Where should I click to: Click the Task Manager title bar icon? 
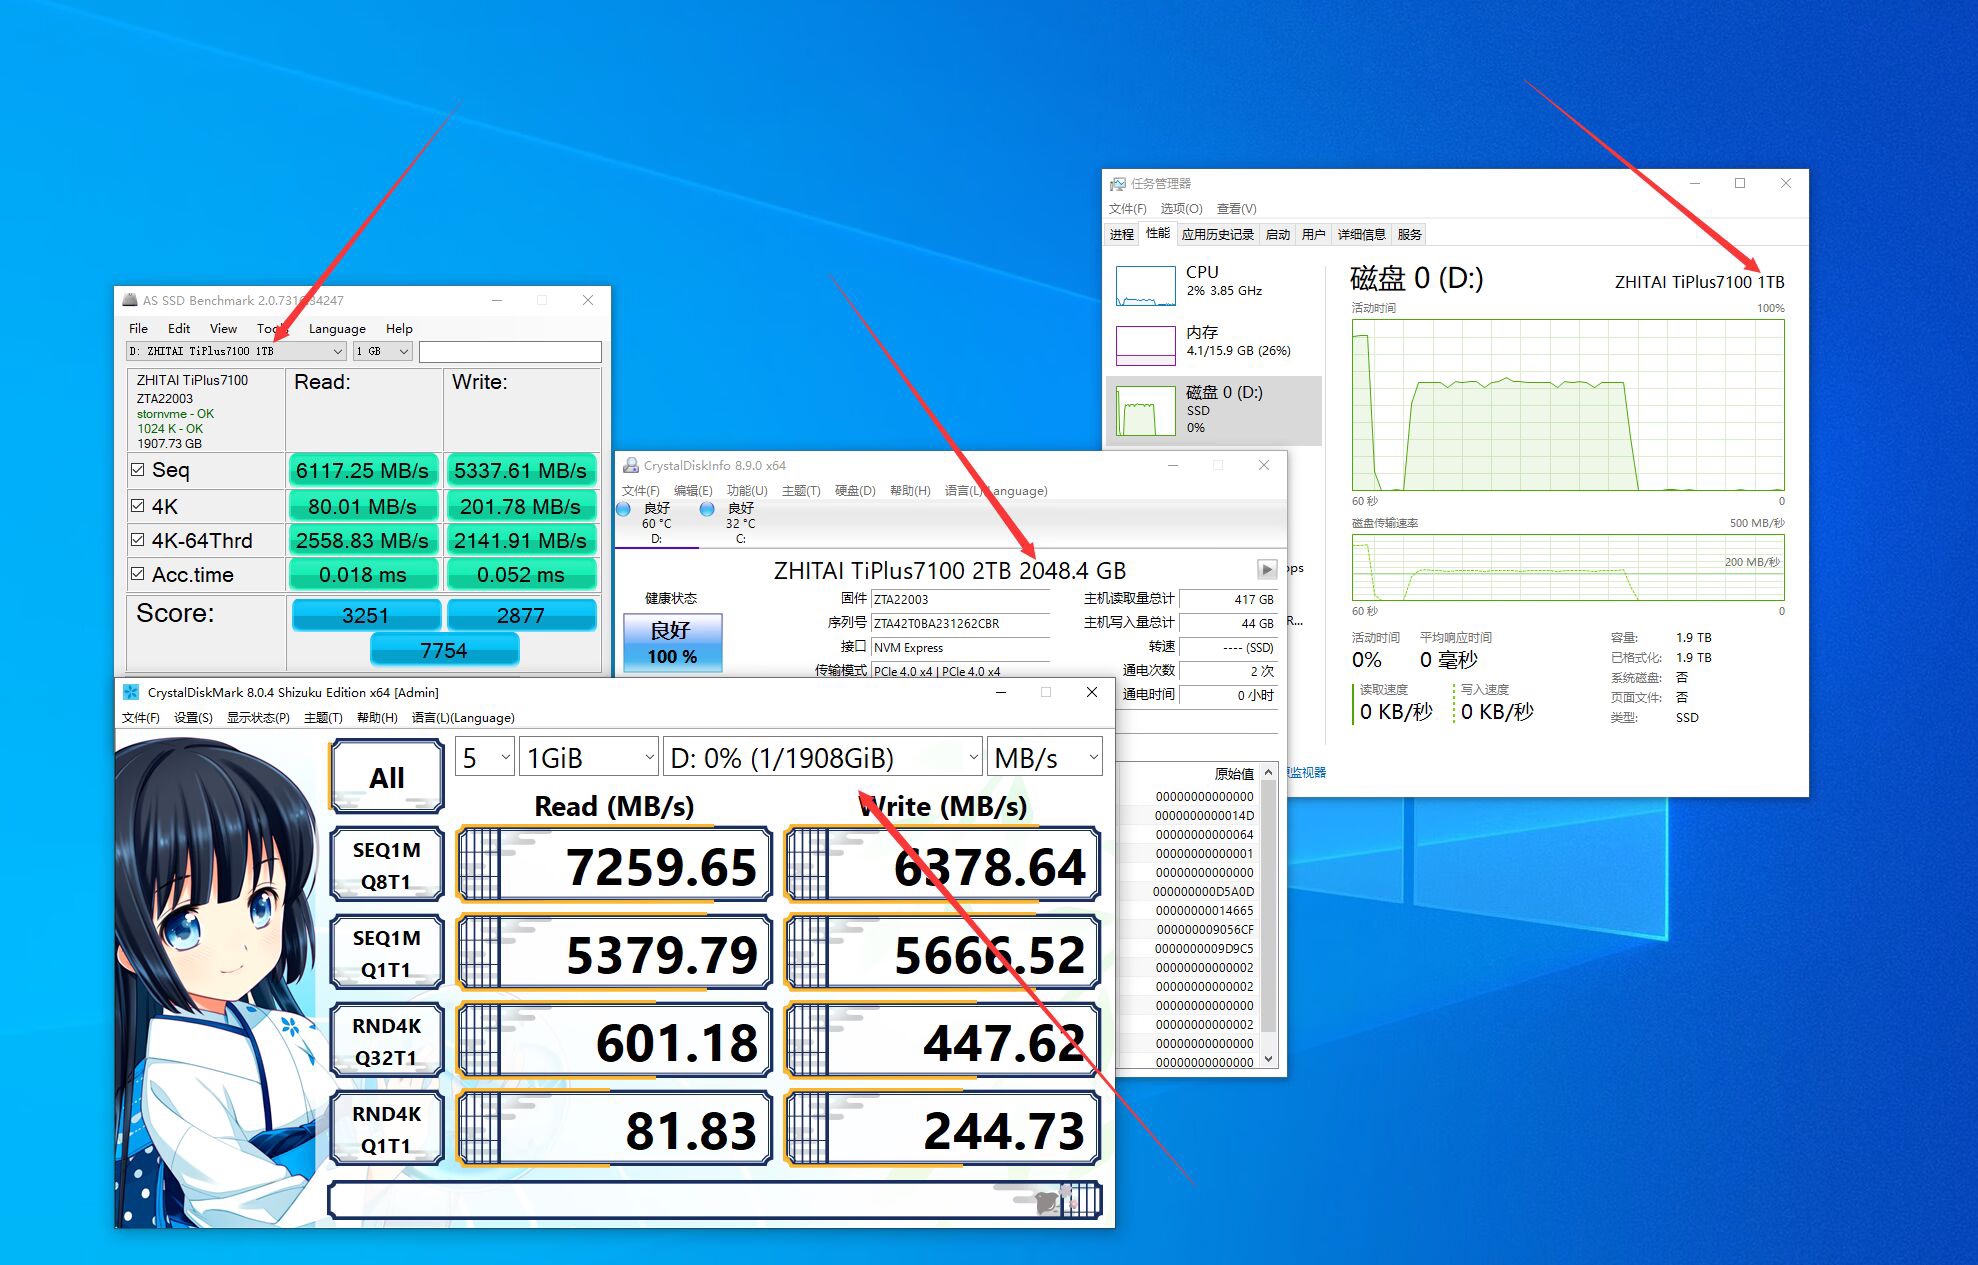[1118, 183]
